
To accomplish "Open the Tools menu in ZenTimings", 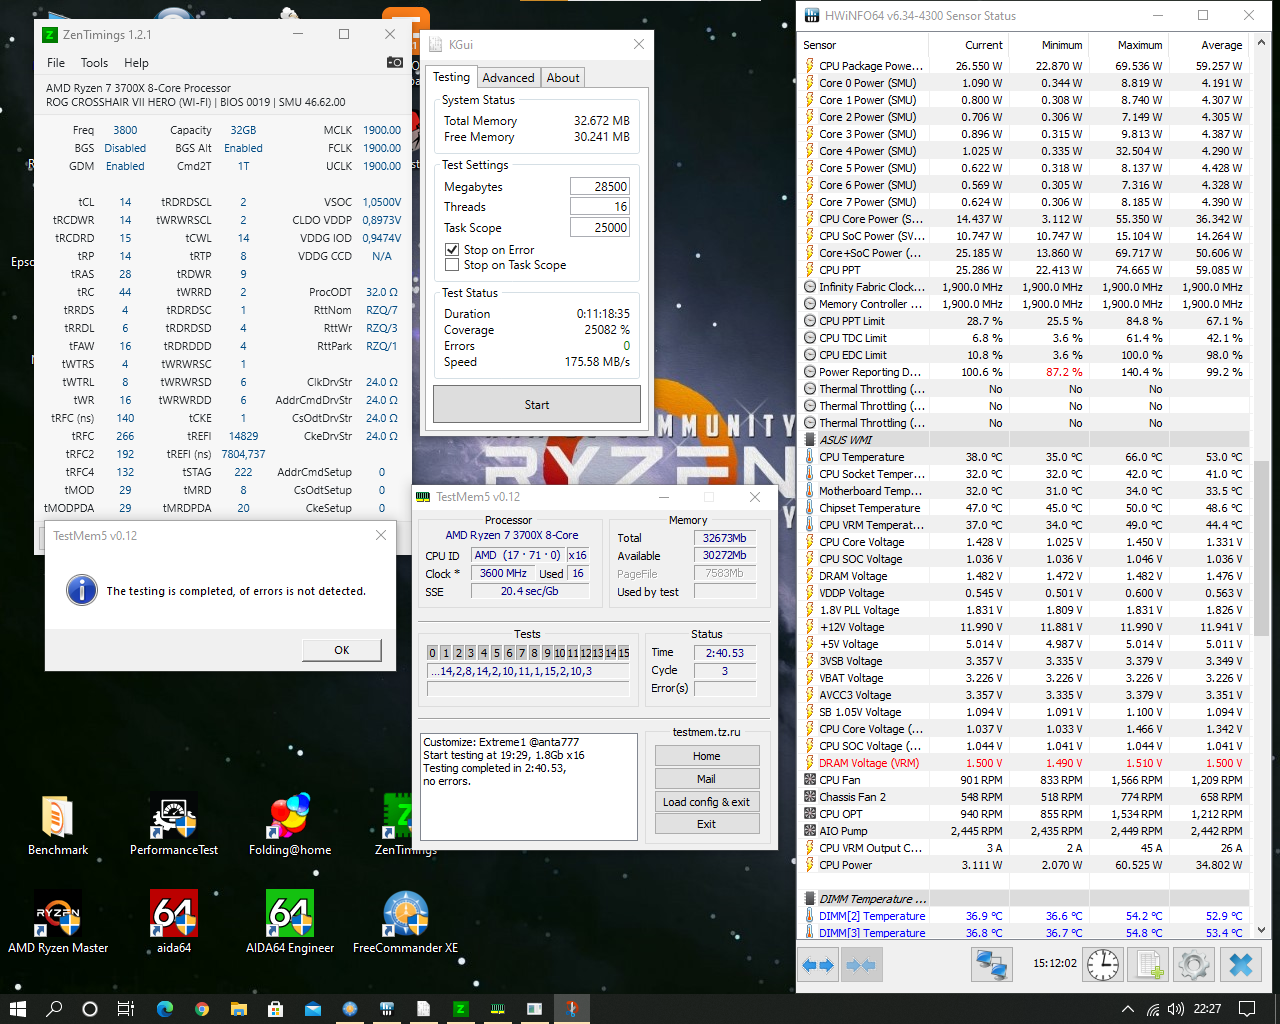I will pyautogui.click(x=94, y=62).
